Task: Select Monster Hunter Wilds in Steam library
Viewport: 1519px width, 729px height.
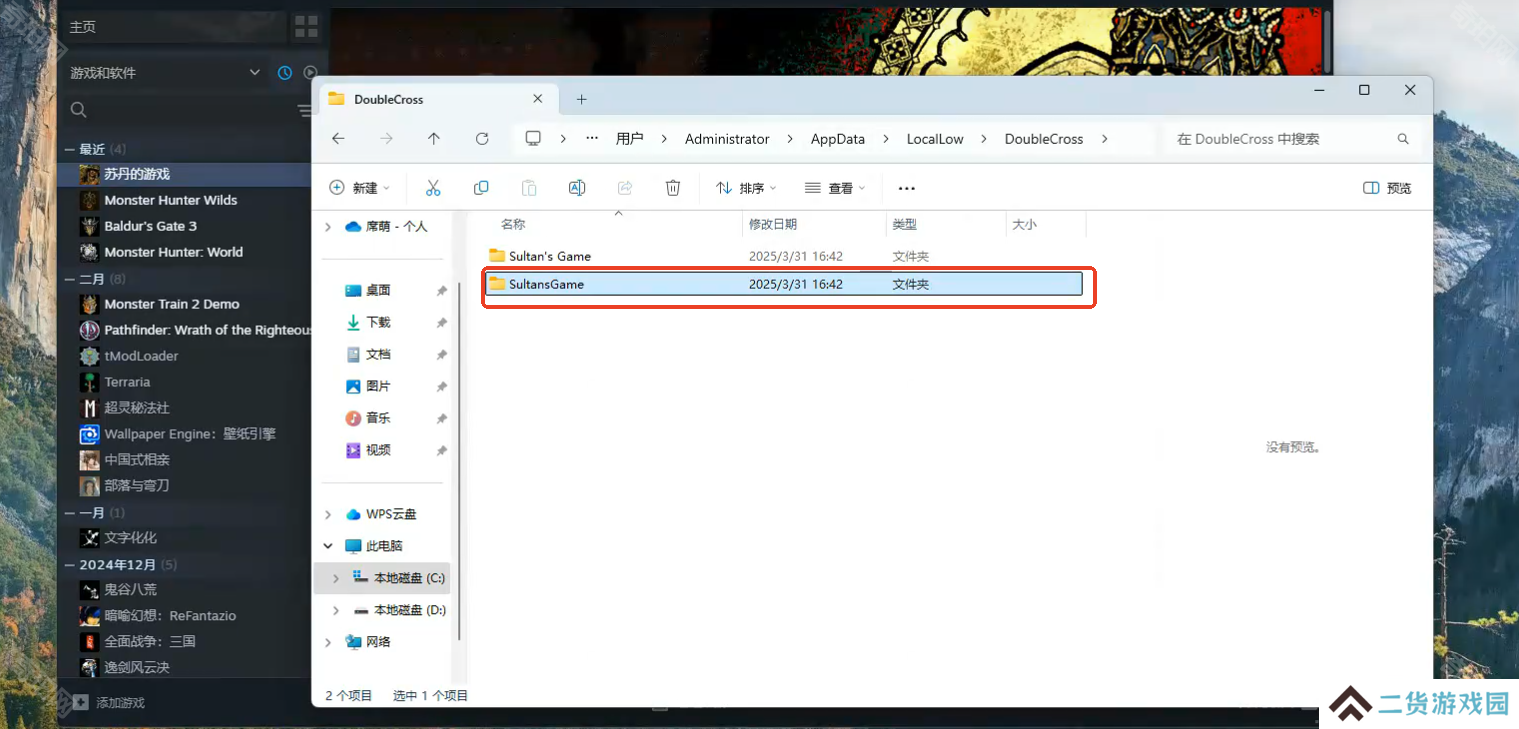Action: (x=171, y=200)
